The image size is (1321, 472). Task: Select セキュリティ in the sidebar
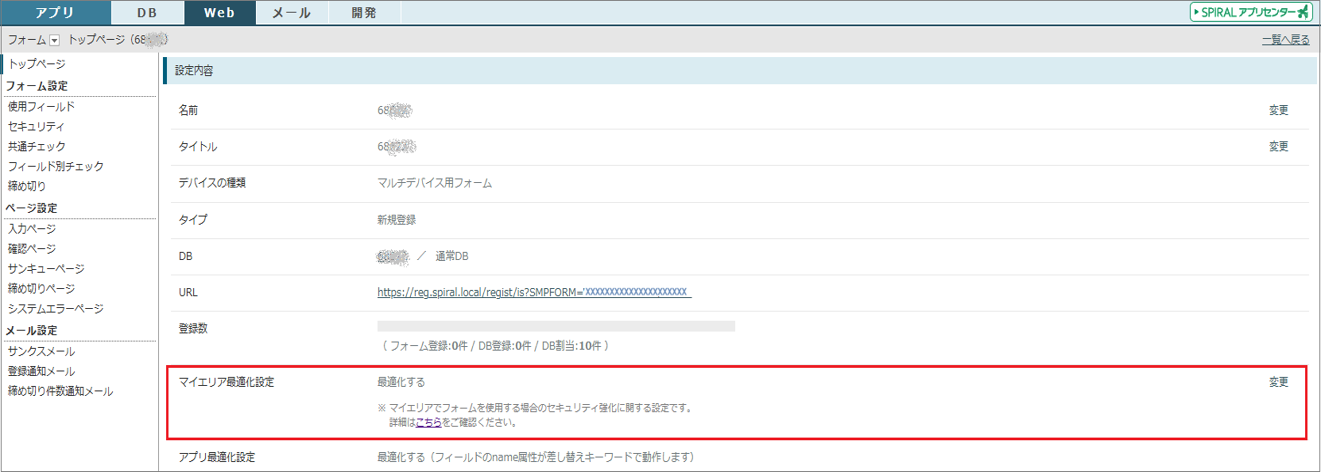[x=36, y=126]
